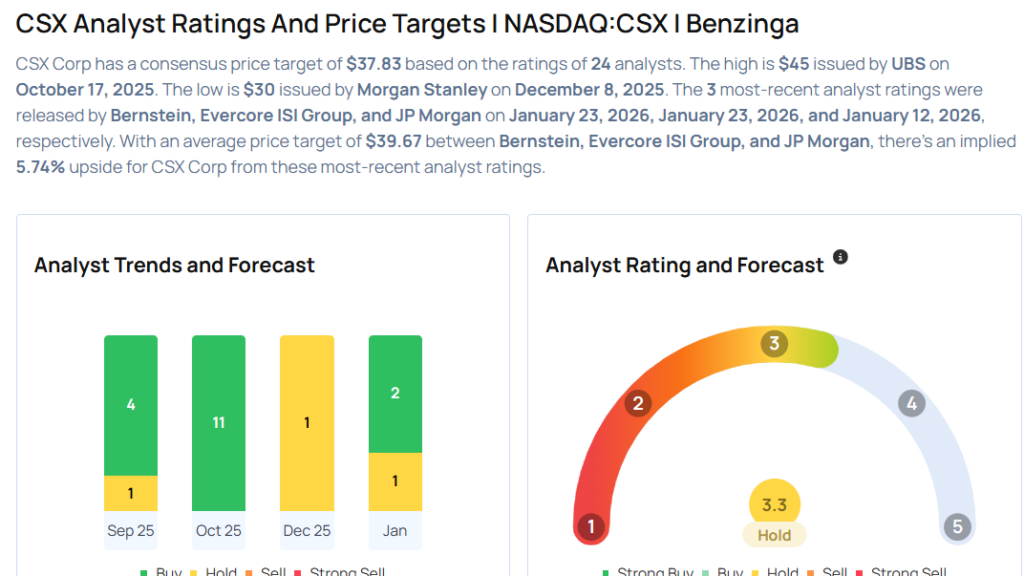The width and height of the screenshot is (1024, 576).
Task: Click the Dec 25 month label
Action: coord(307,530)
